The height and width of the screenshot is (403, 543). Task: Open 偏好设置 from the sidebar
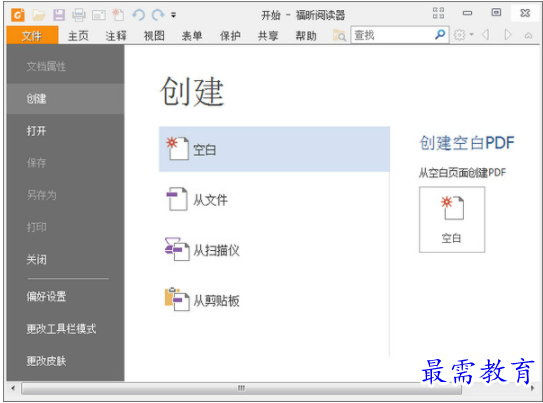click(x=65, y=297)
